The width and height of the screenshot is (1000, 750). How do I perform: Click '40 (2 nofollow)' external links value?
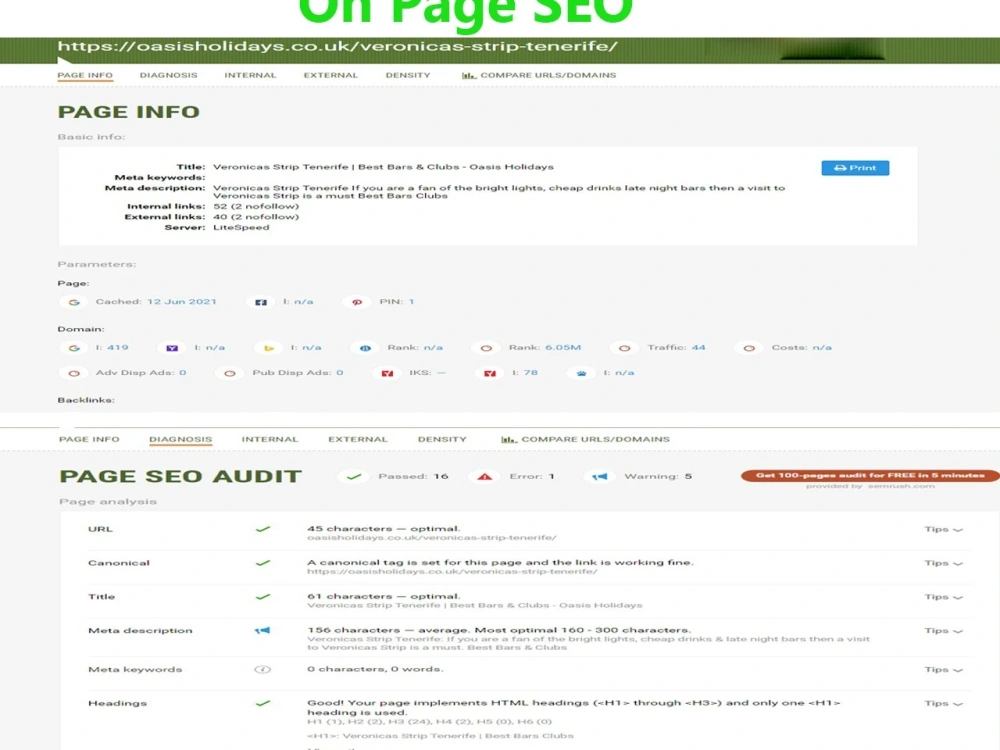(x=256, y=217)
